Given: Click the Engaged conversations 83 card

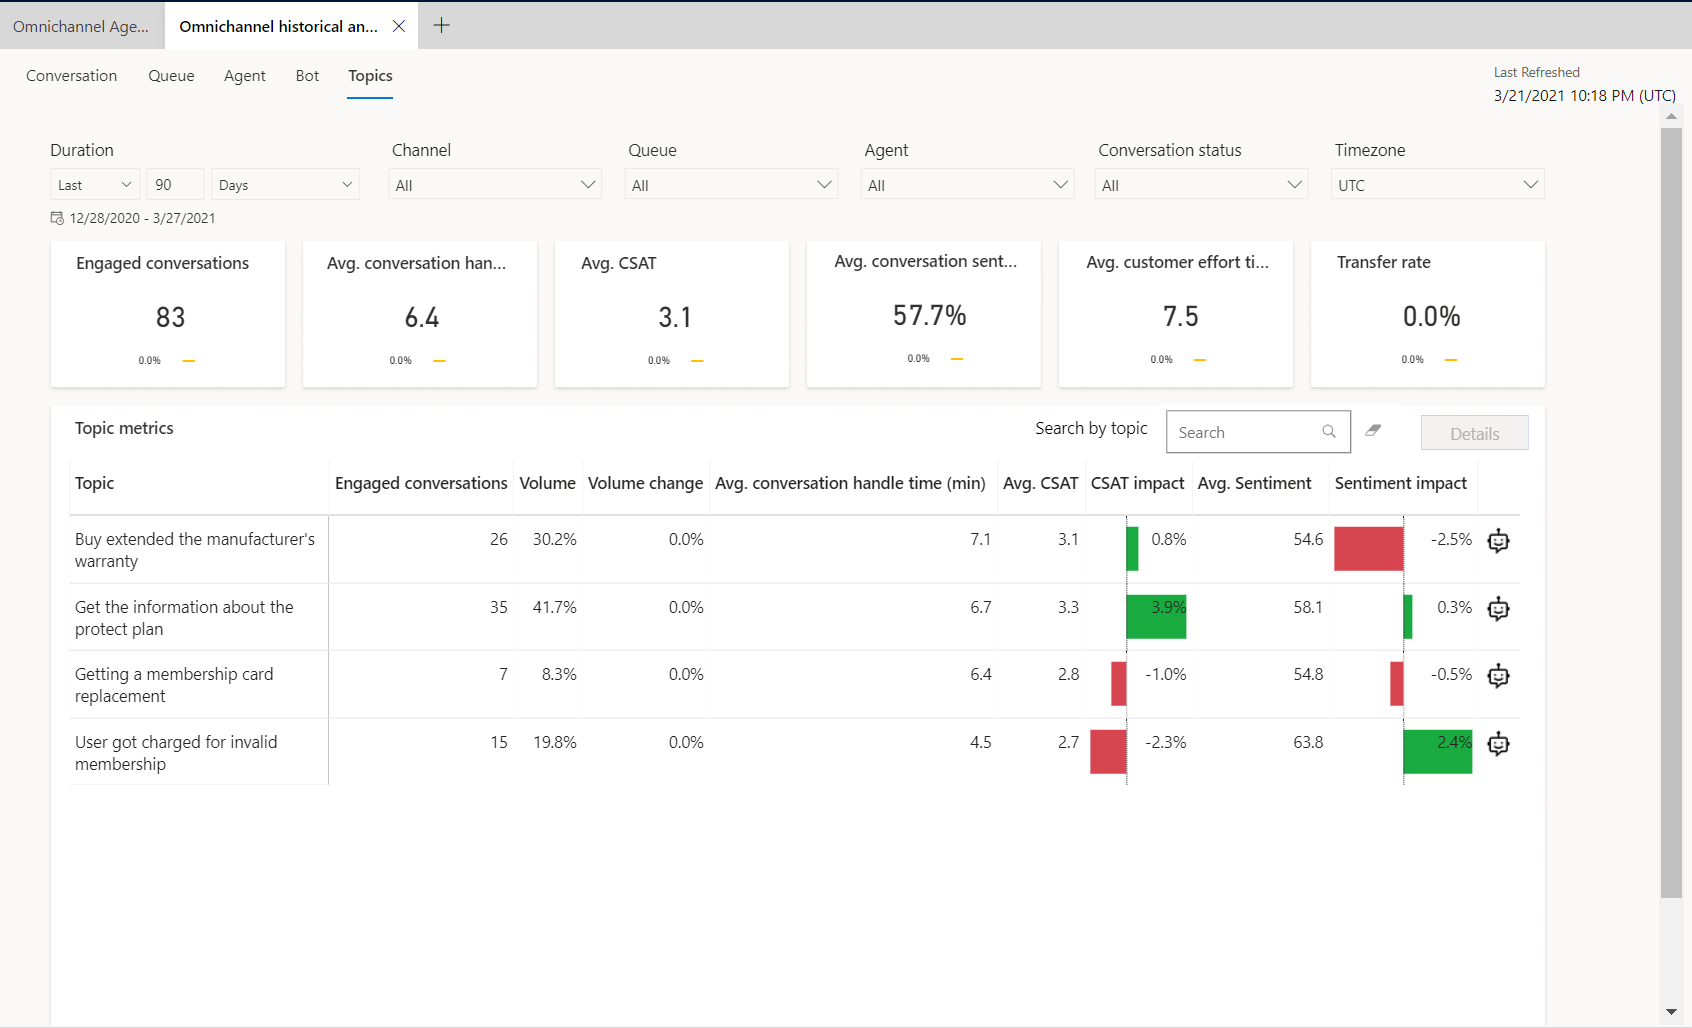Looking at the screenshot, I should 168,314.
